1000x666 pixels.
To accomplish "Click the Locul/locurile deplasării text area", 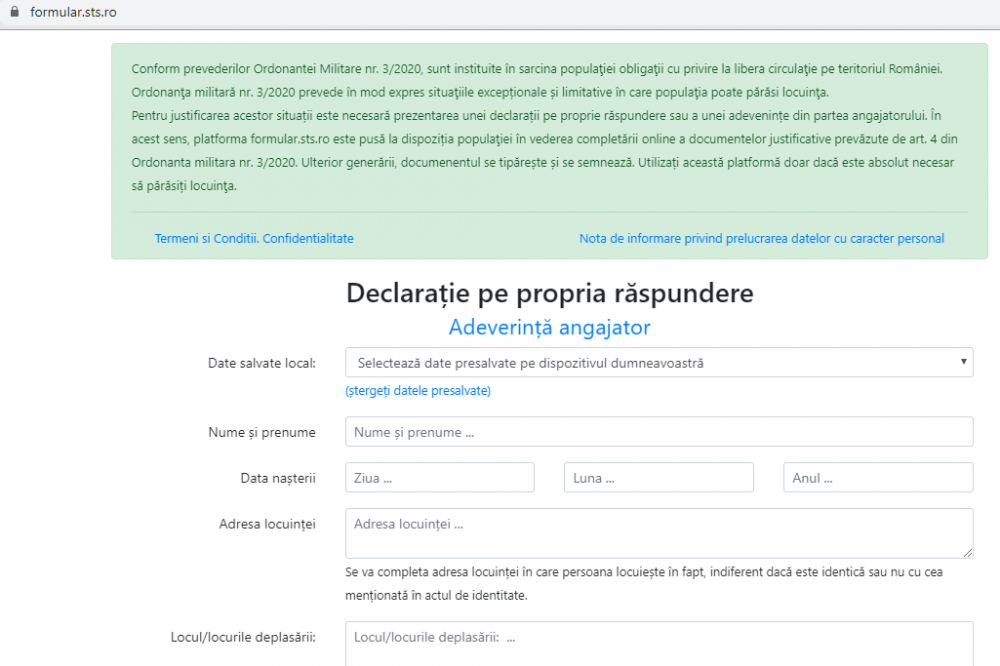I will point(658,643).
